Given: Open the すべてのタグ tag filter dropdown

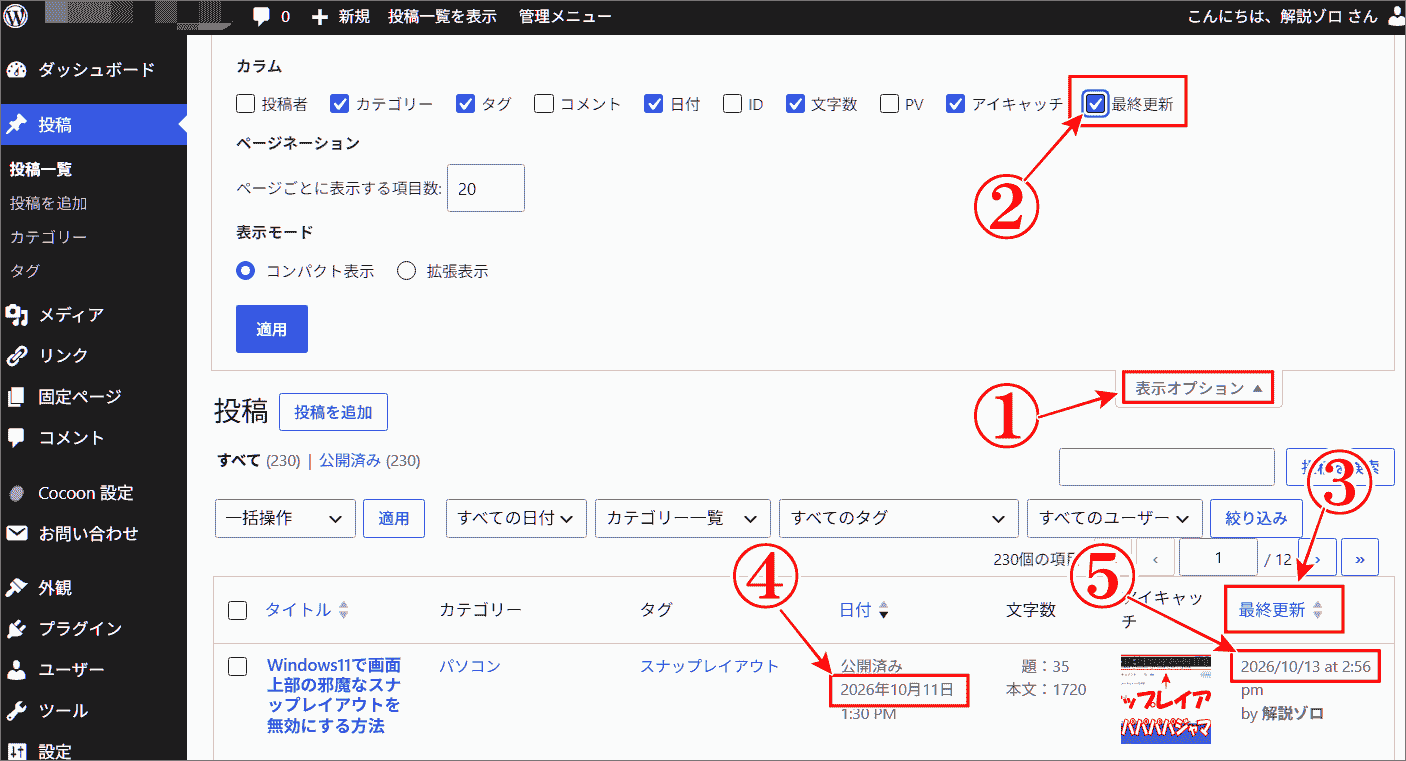Looking at the screenshot, I should pos(899,518).
